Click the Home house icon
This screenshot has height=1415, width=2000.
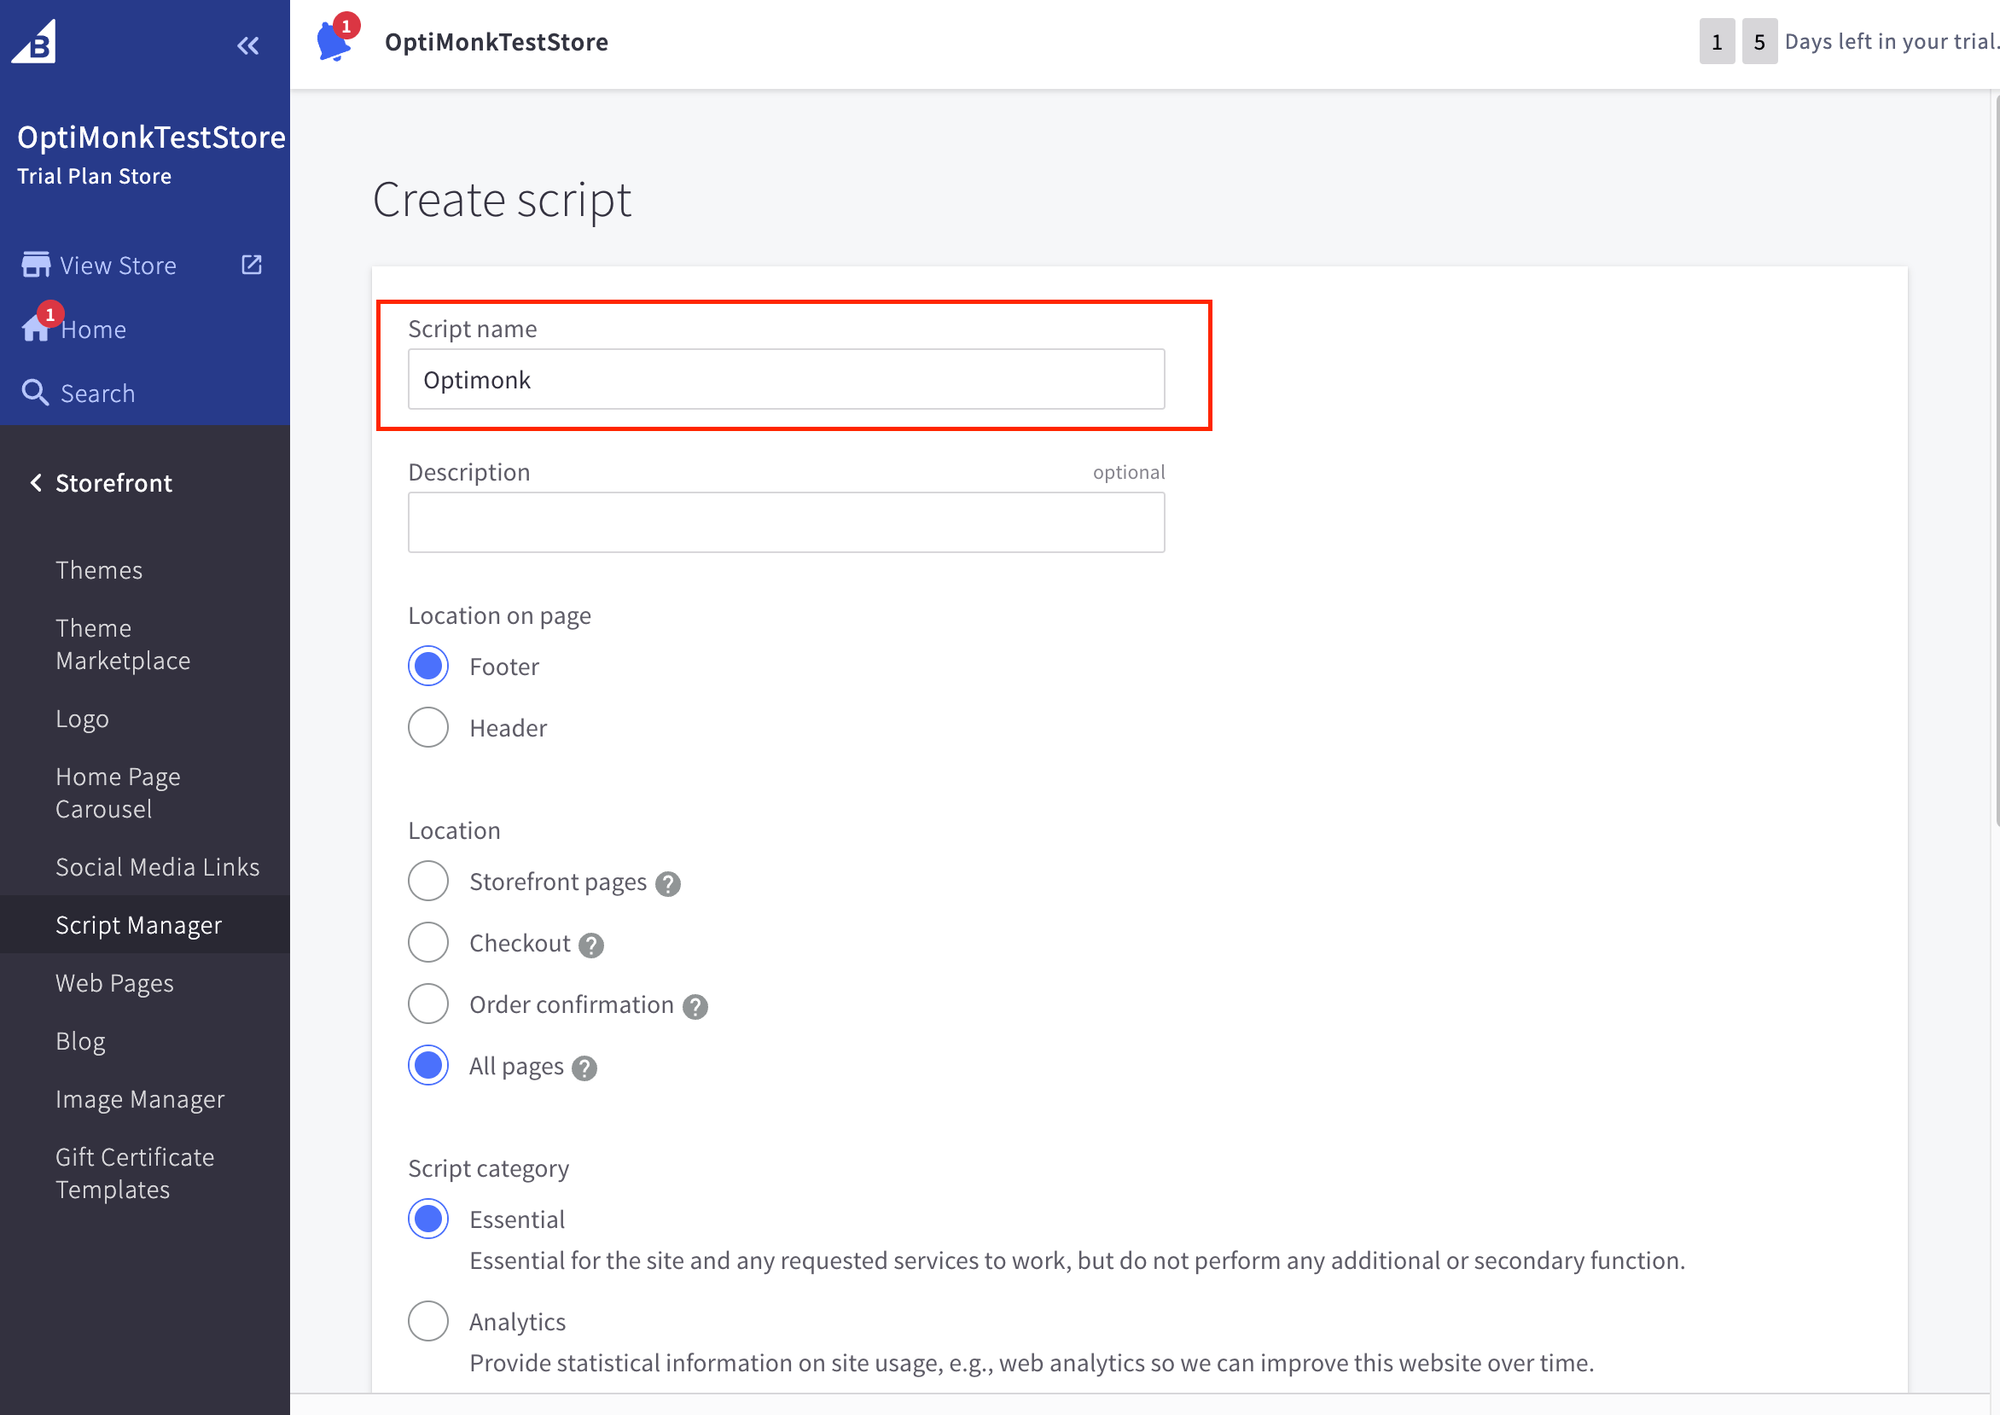click(36, 328)
